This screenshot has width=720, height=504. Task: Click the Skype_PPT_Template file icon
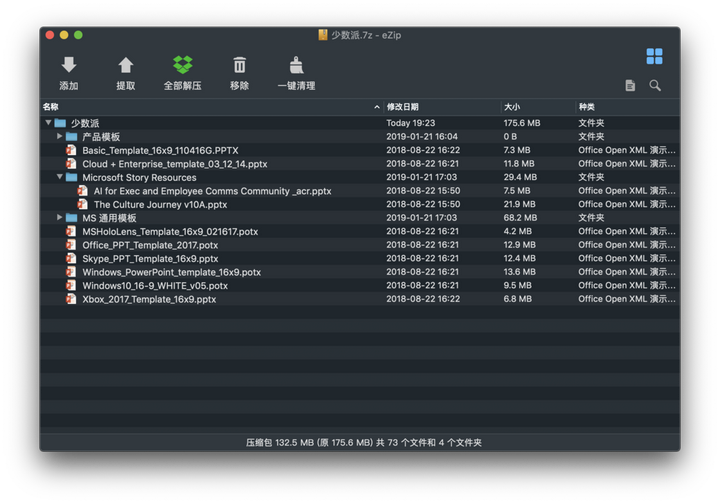(x=71, y=258)
